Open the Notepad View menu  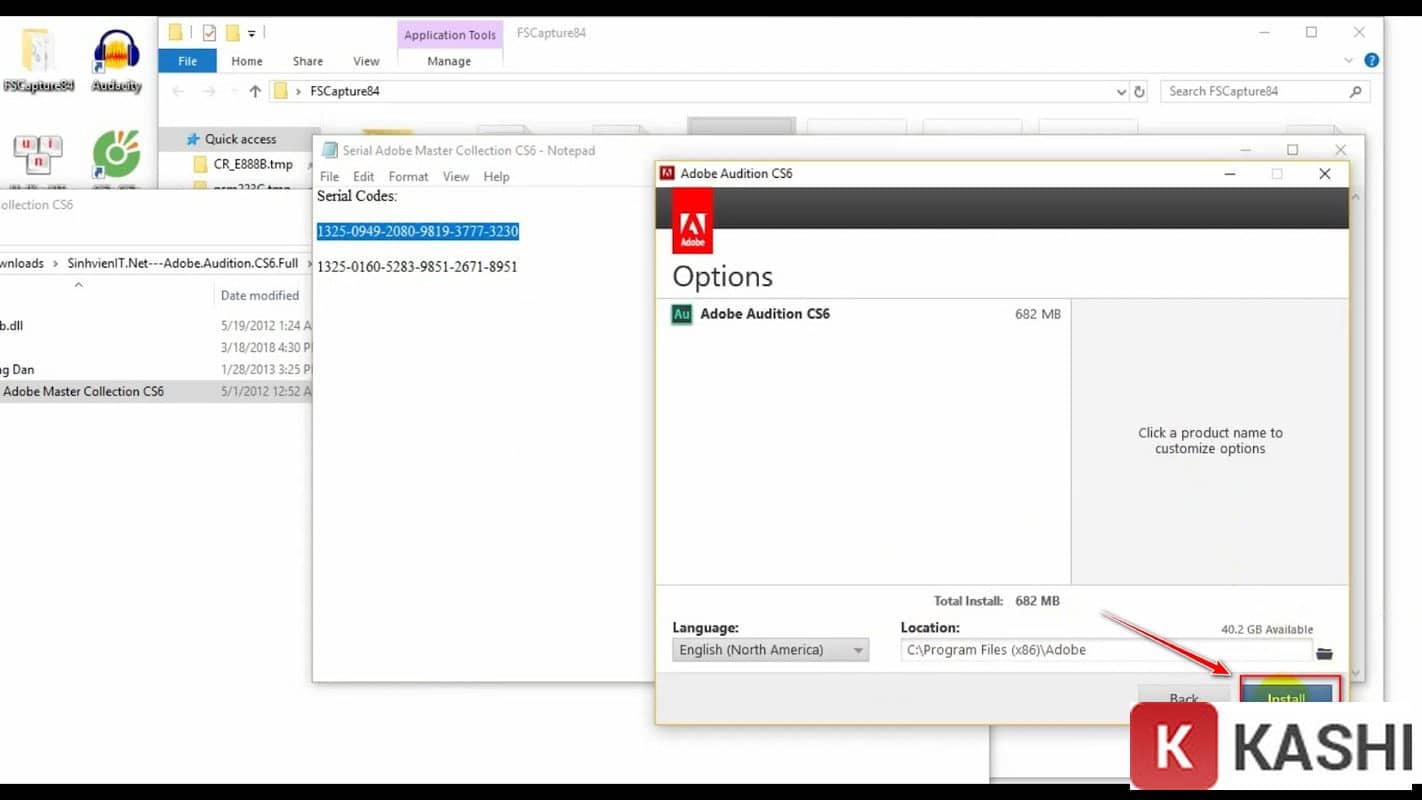pyautogui.click(x=456, y=176)
